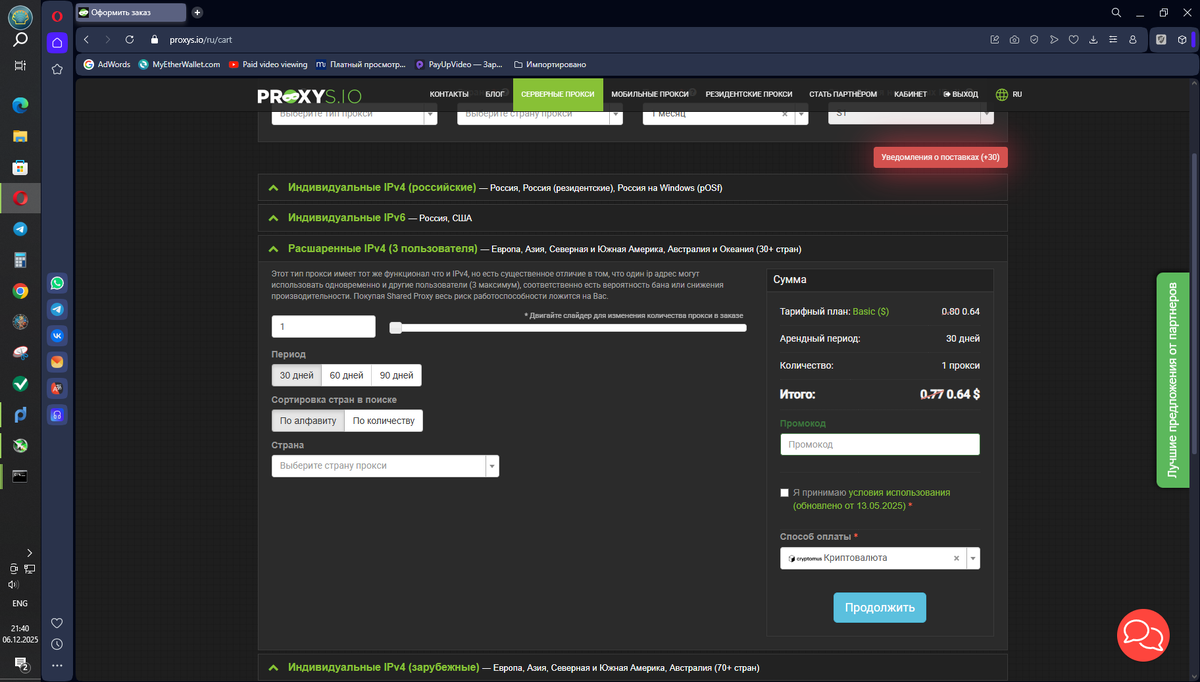Open history clock icon in Opera sidebar

(x=57, y=644)
